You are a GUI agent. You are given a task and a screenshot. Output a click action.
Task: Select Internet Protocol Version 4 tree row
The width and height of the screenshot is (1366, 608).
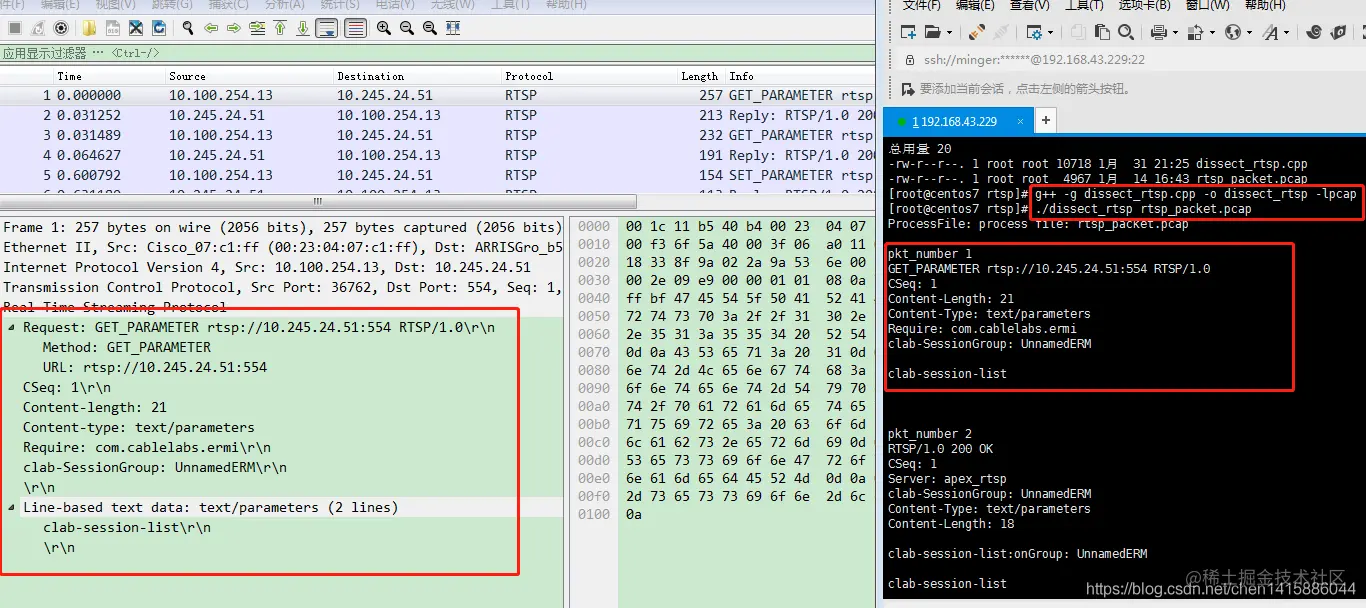(x=281, y=267)
